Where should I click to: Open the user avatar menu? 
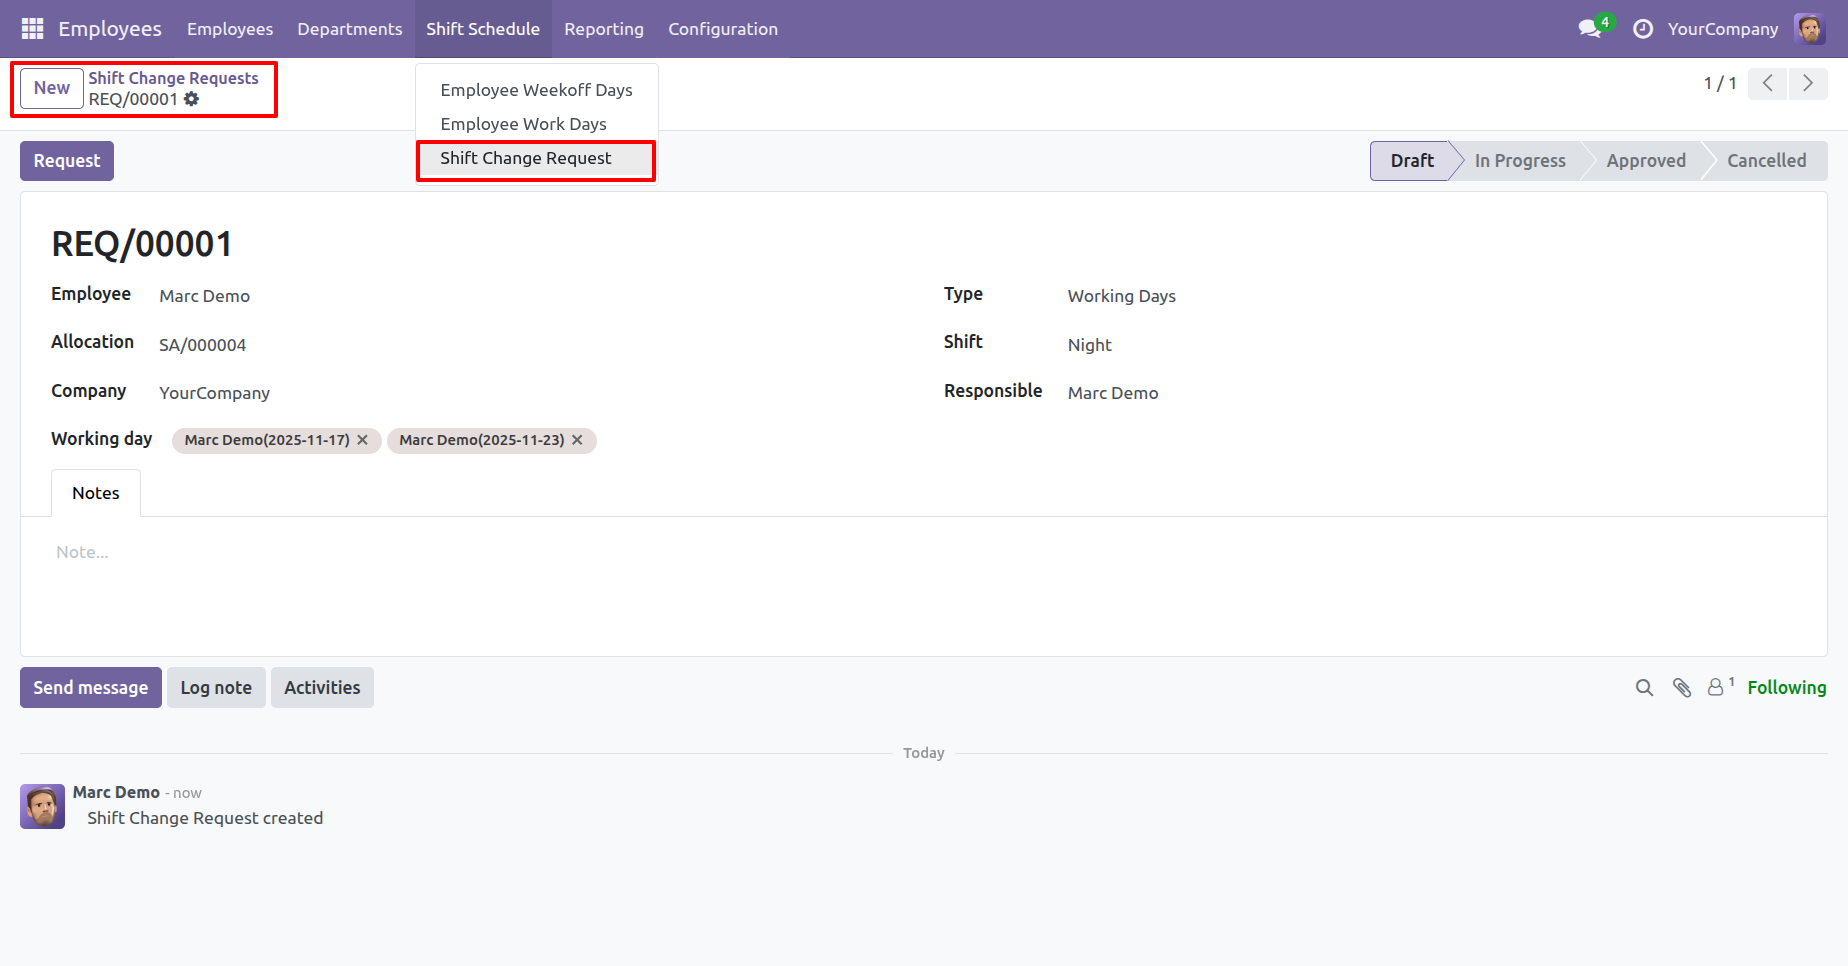click(1810, 29)
